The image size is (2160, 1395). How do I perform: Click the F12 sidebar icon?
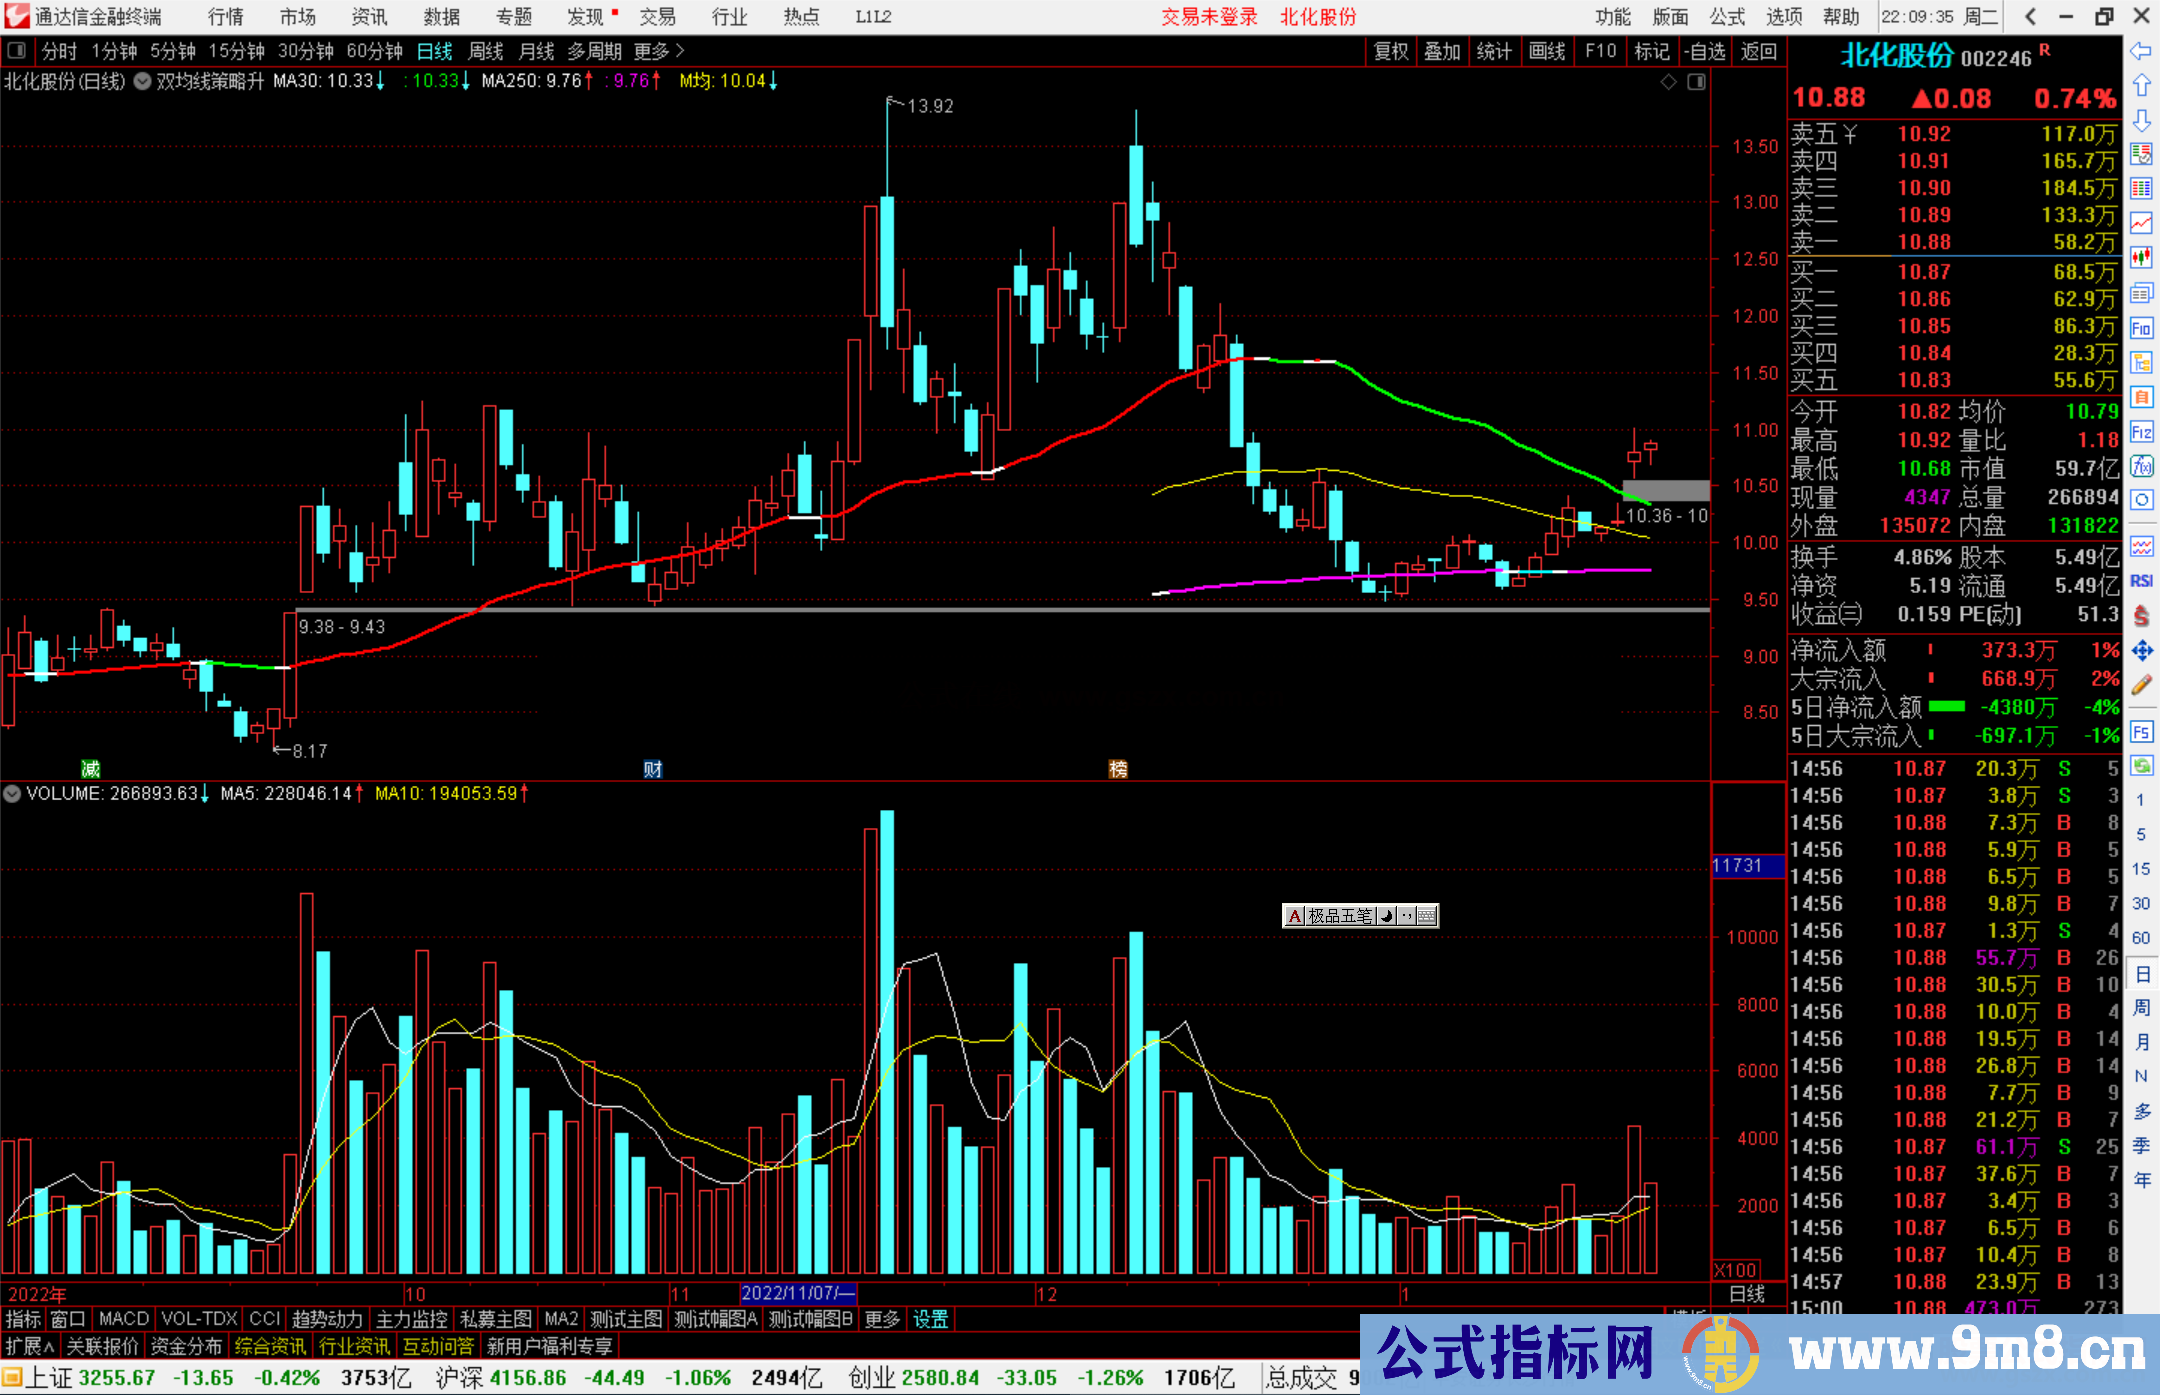click(x=2141, y=432)
